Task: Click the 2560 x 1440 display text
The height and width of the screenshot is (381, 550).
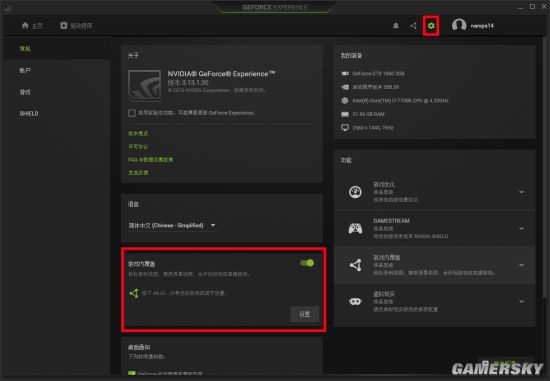Action: click(x=373, y=128)
